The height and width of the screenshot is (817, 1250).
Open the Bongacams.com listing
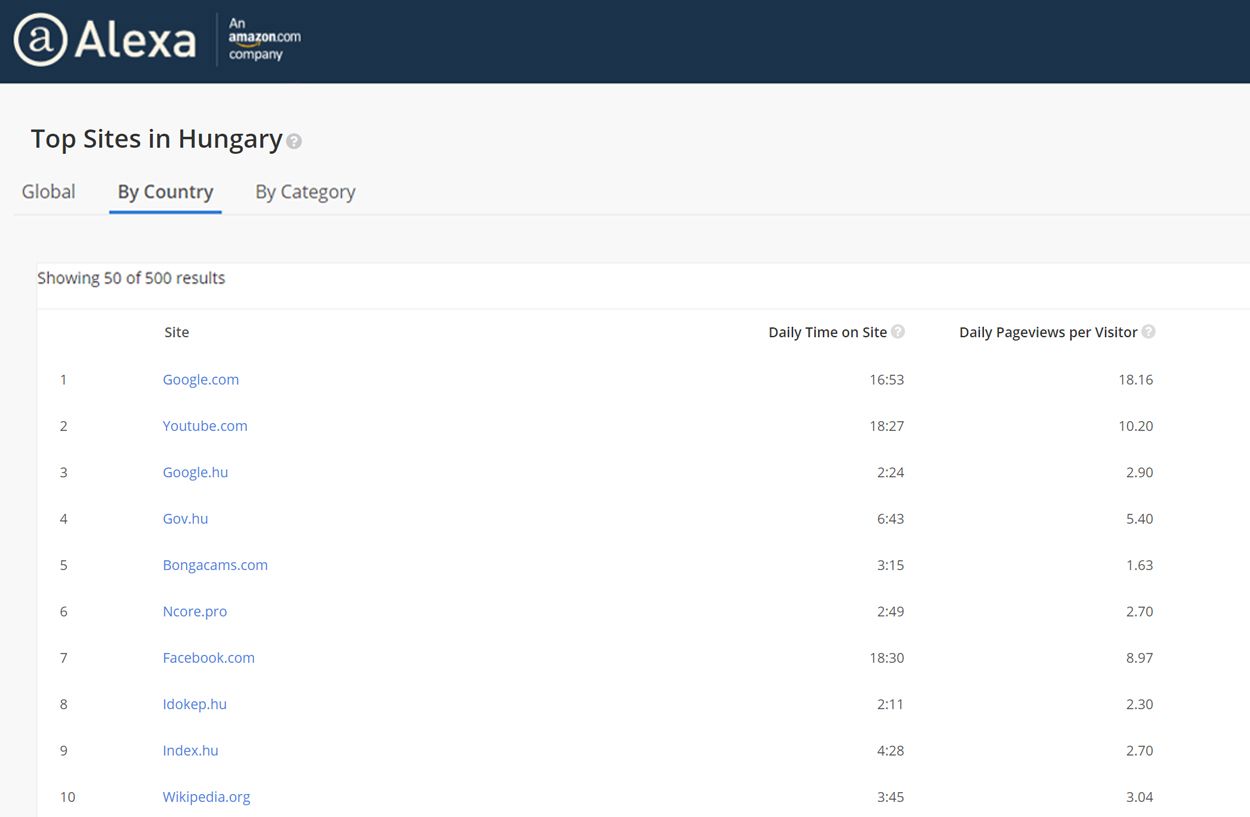[x=215, y=565]
